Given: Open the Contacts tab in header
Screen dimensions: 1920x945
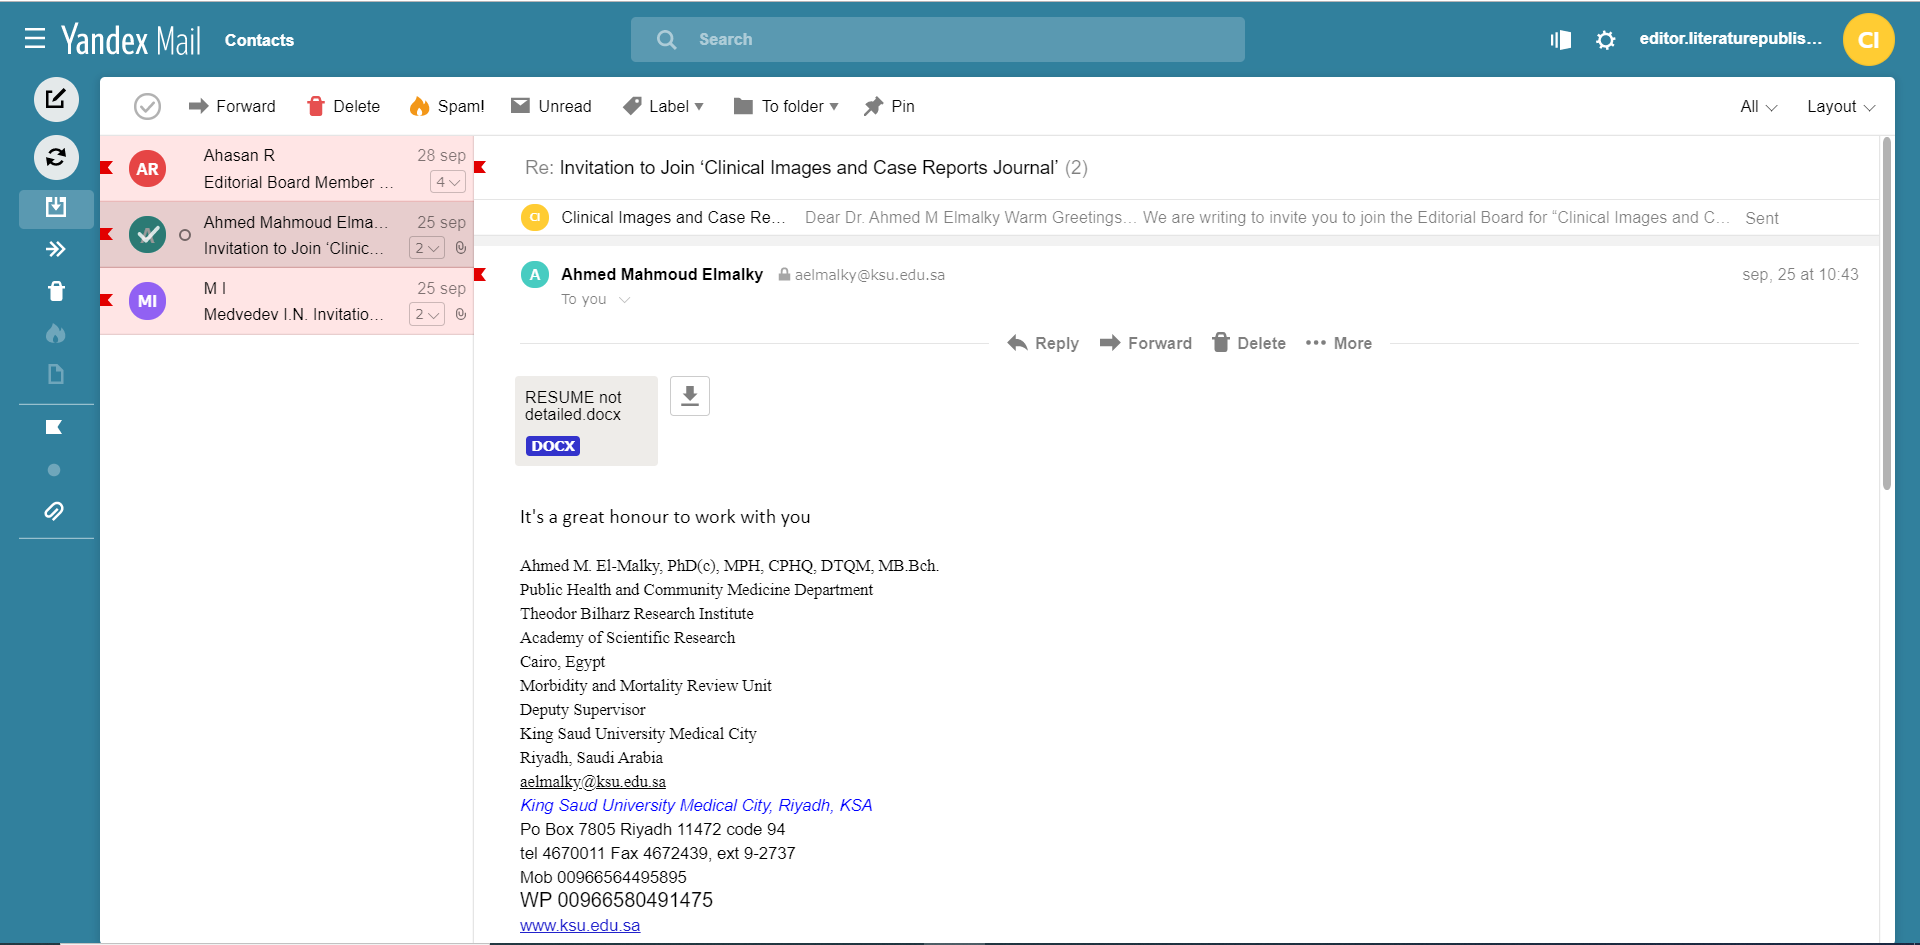Looking at the screenshot, I should point(259,40).
